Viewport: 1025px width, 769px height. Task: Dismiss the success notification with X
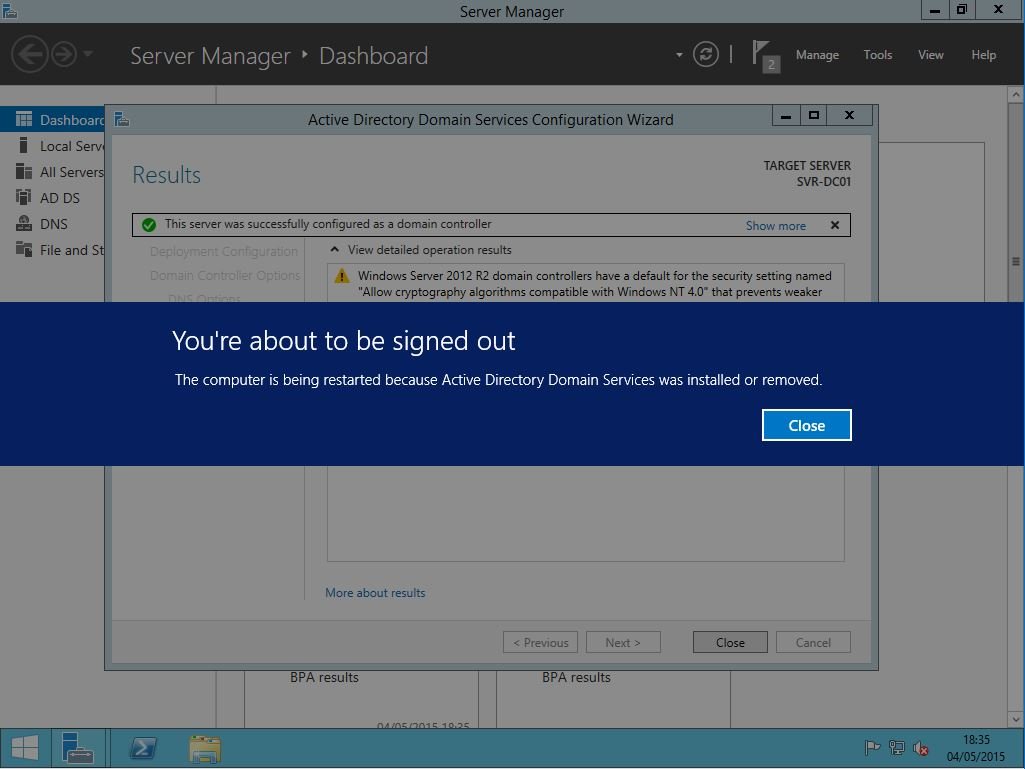[x=835, y=225]
